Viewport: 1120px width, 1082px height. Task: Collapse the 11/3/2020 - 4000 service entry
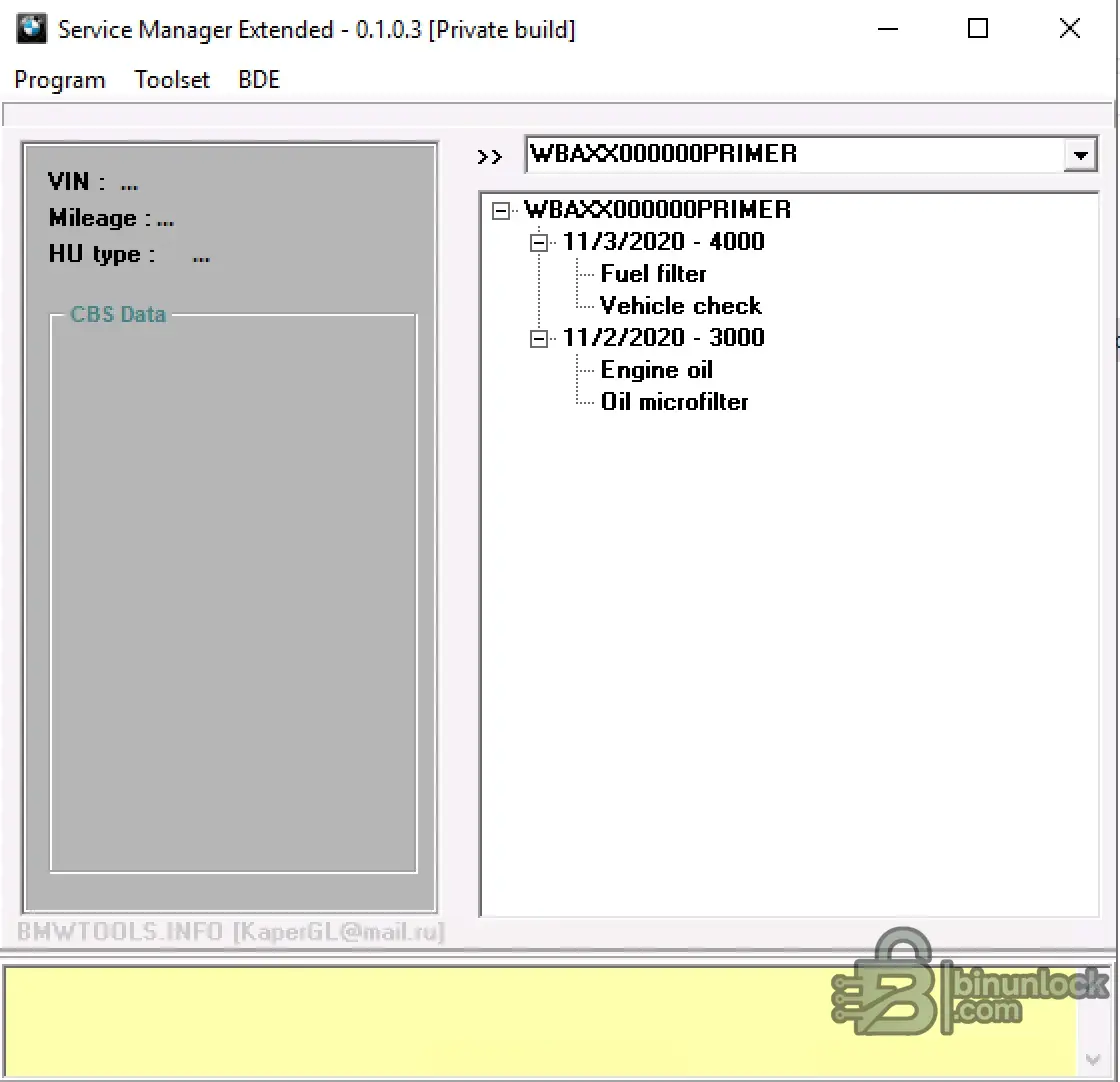539,243
